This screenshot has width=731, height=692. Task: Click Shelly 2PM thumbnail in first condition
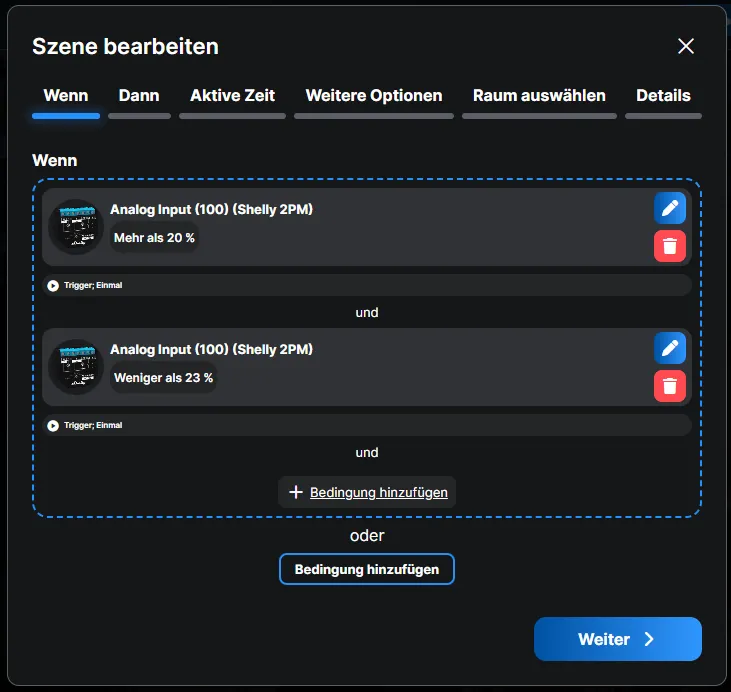tap(76, 227)
